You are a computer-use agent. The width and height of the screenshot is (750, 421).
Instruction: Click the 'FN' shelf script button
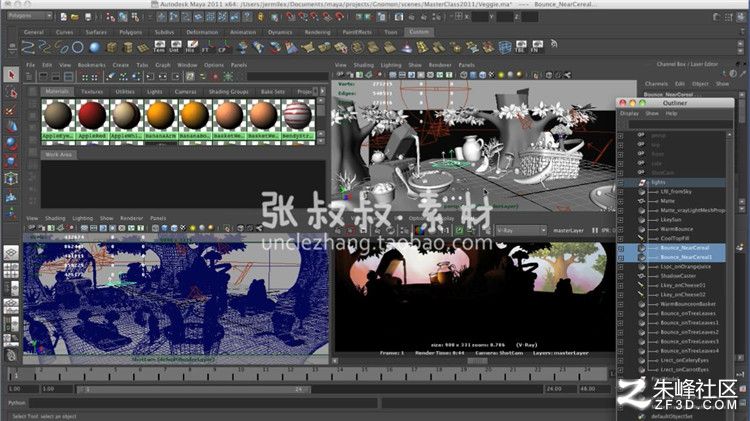click(537, 47)
